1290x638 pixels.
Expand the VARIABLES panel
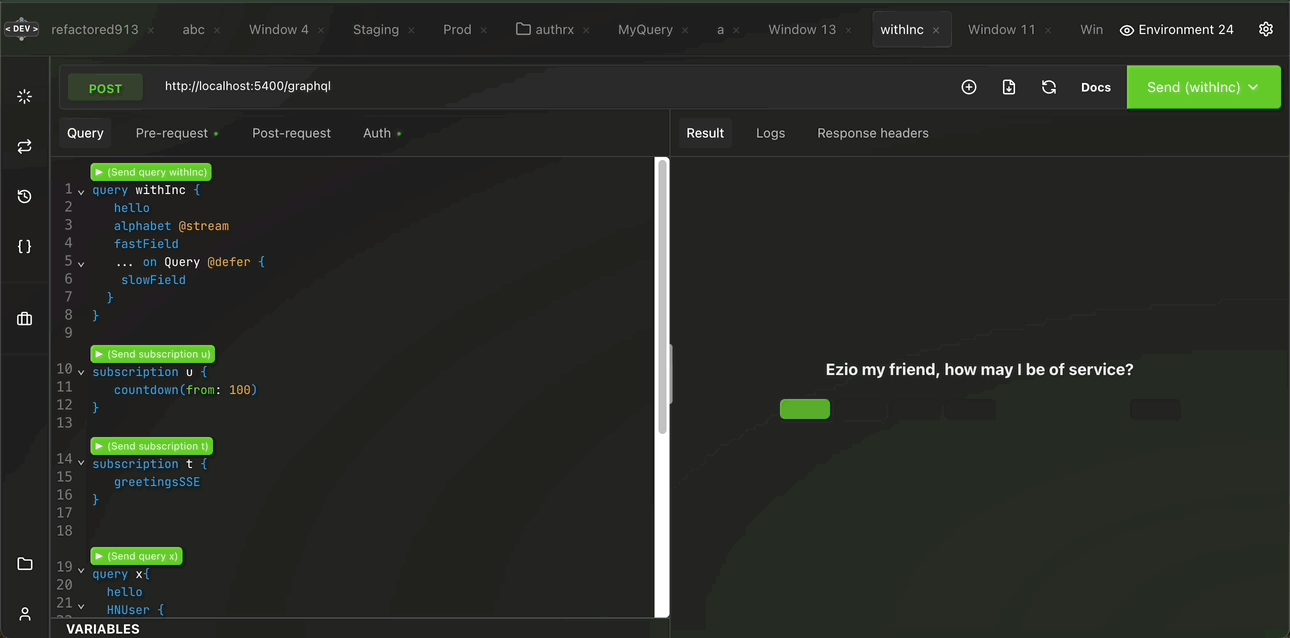pyautogui.click(x=103, y=629)
